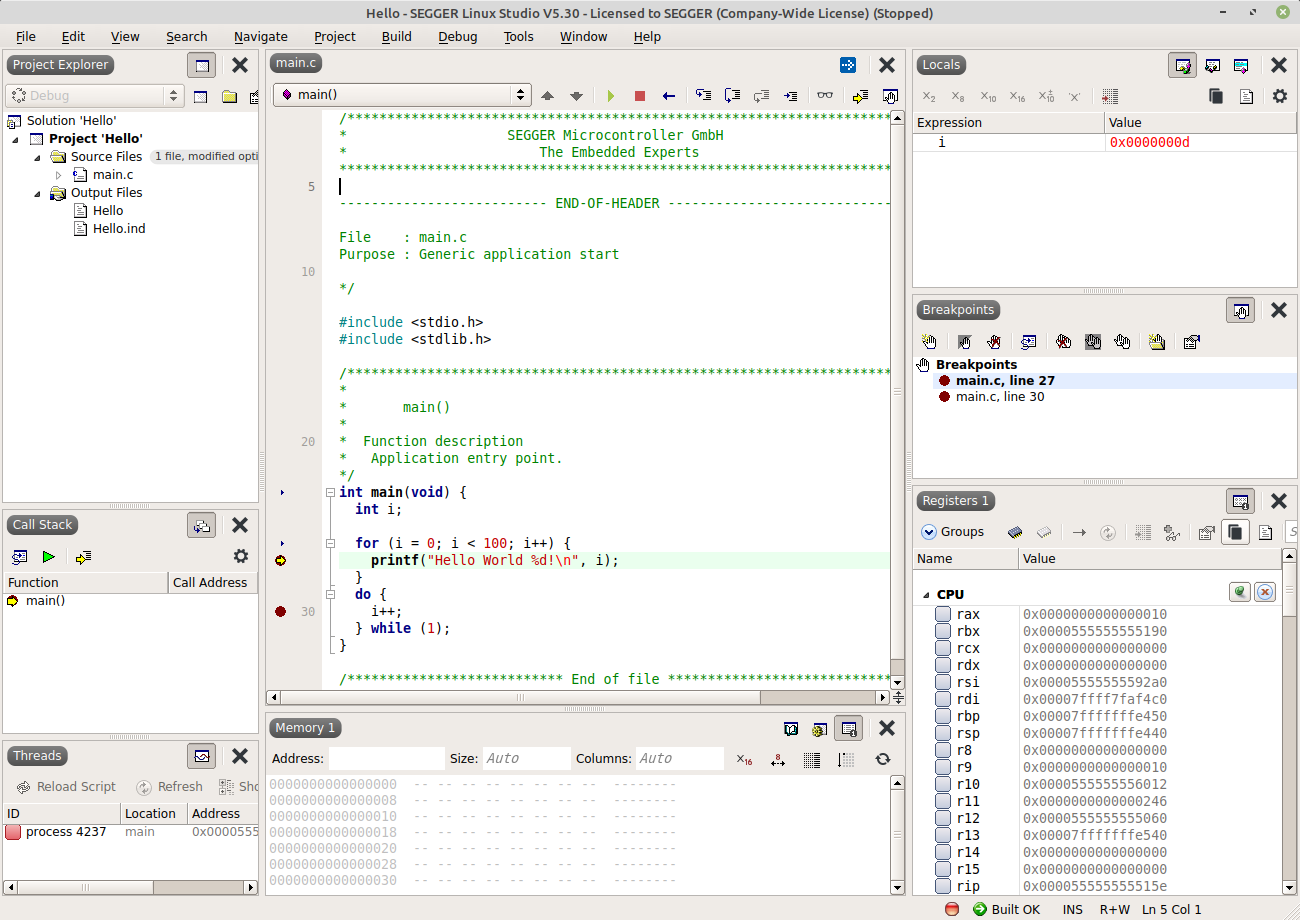Click the Memory Size input field

pos(526,758)
